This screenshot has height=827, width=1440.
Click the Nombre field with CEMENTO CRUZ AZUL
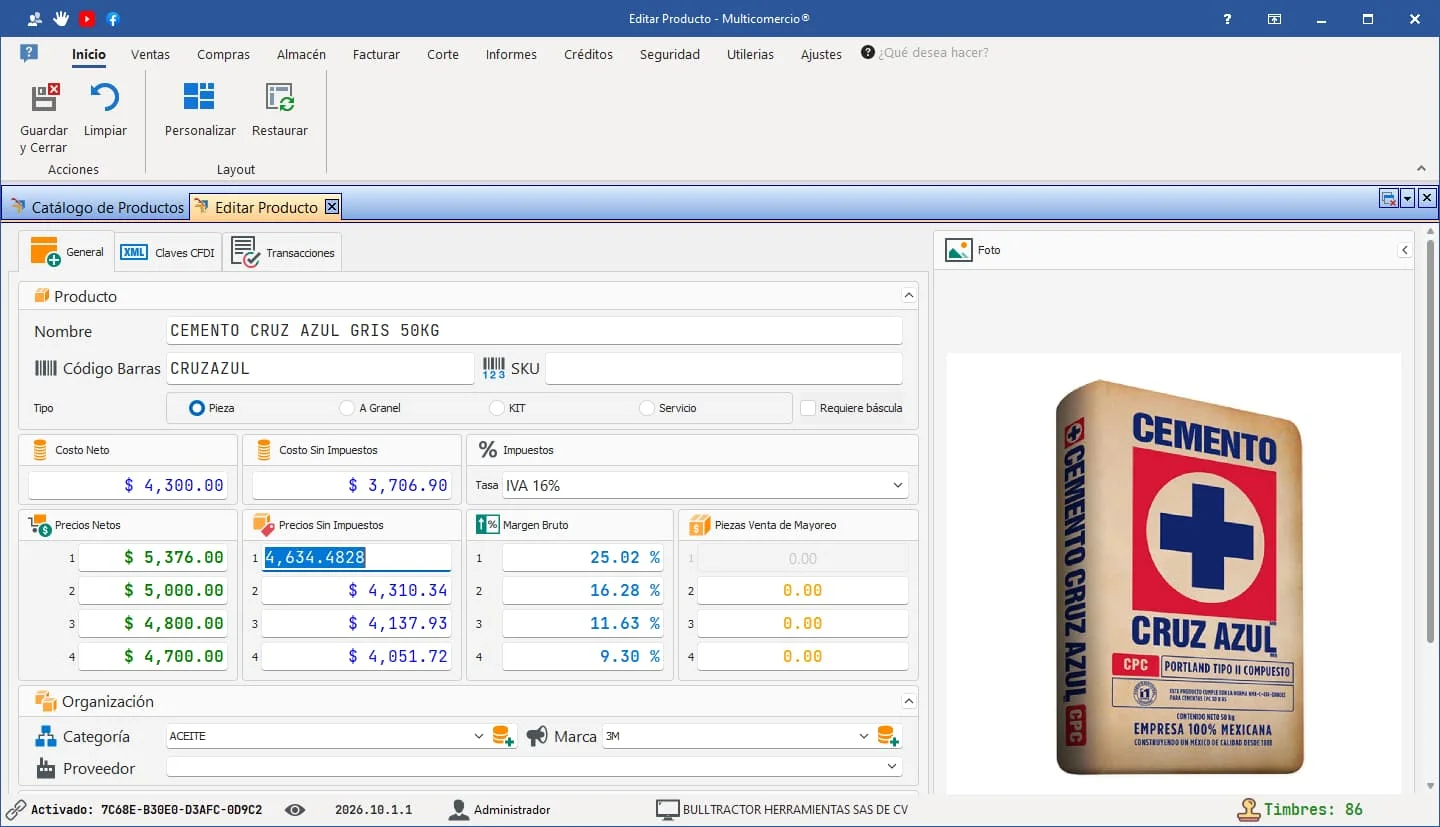[x=534, y=330]
